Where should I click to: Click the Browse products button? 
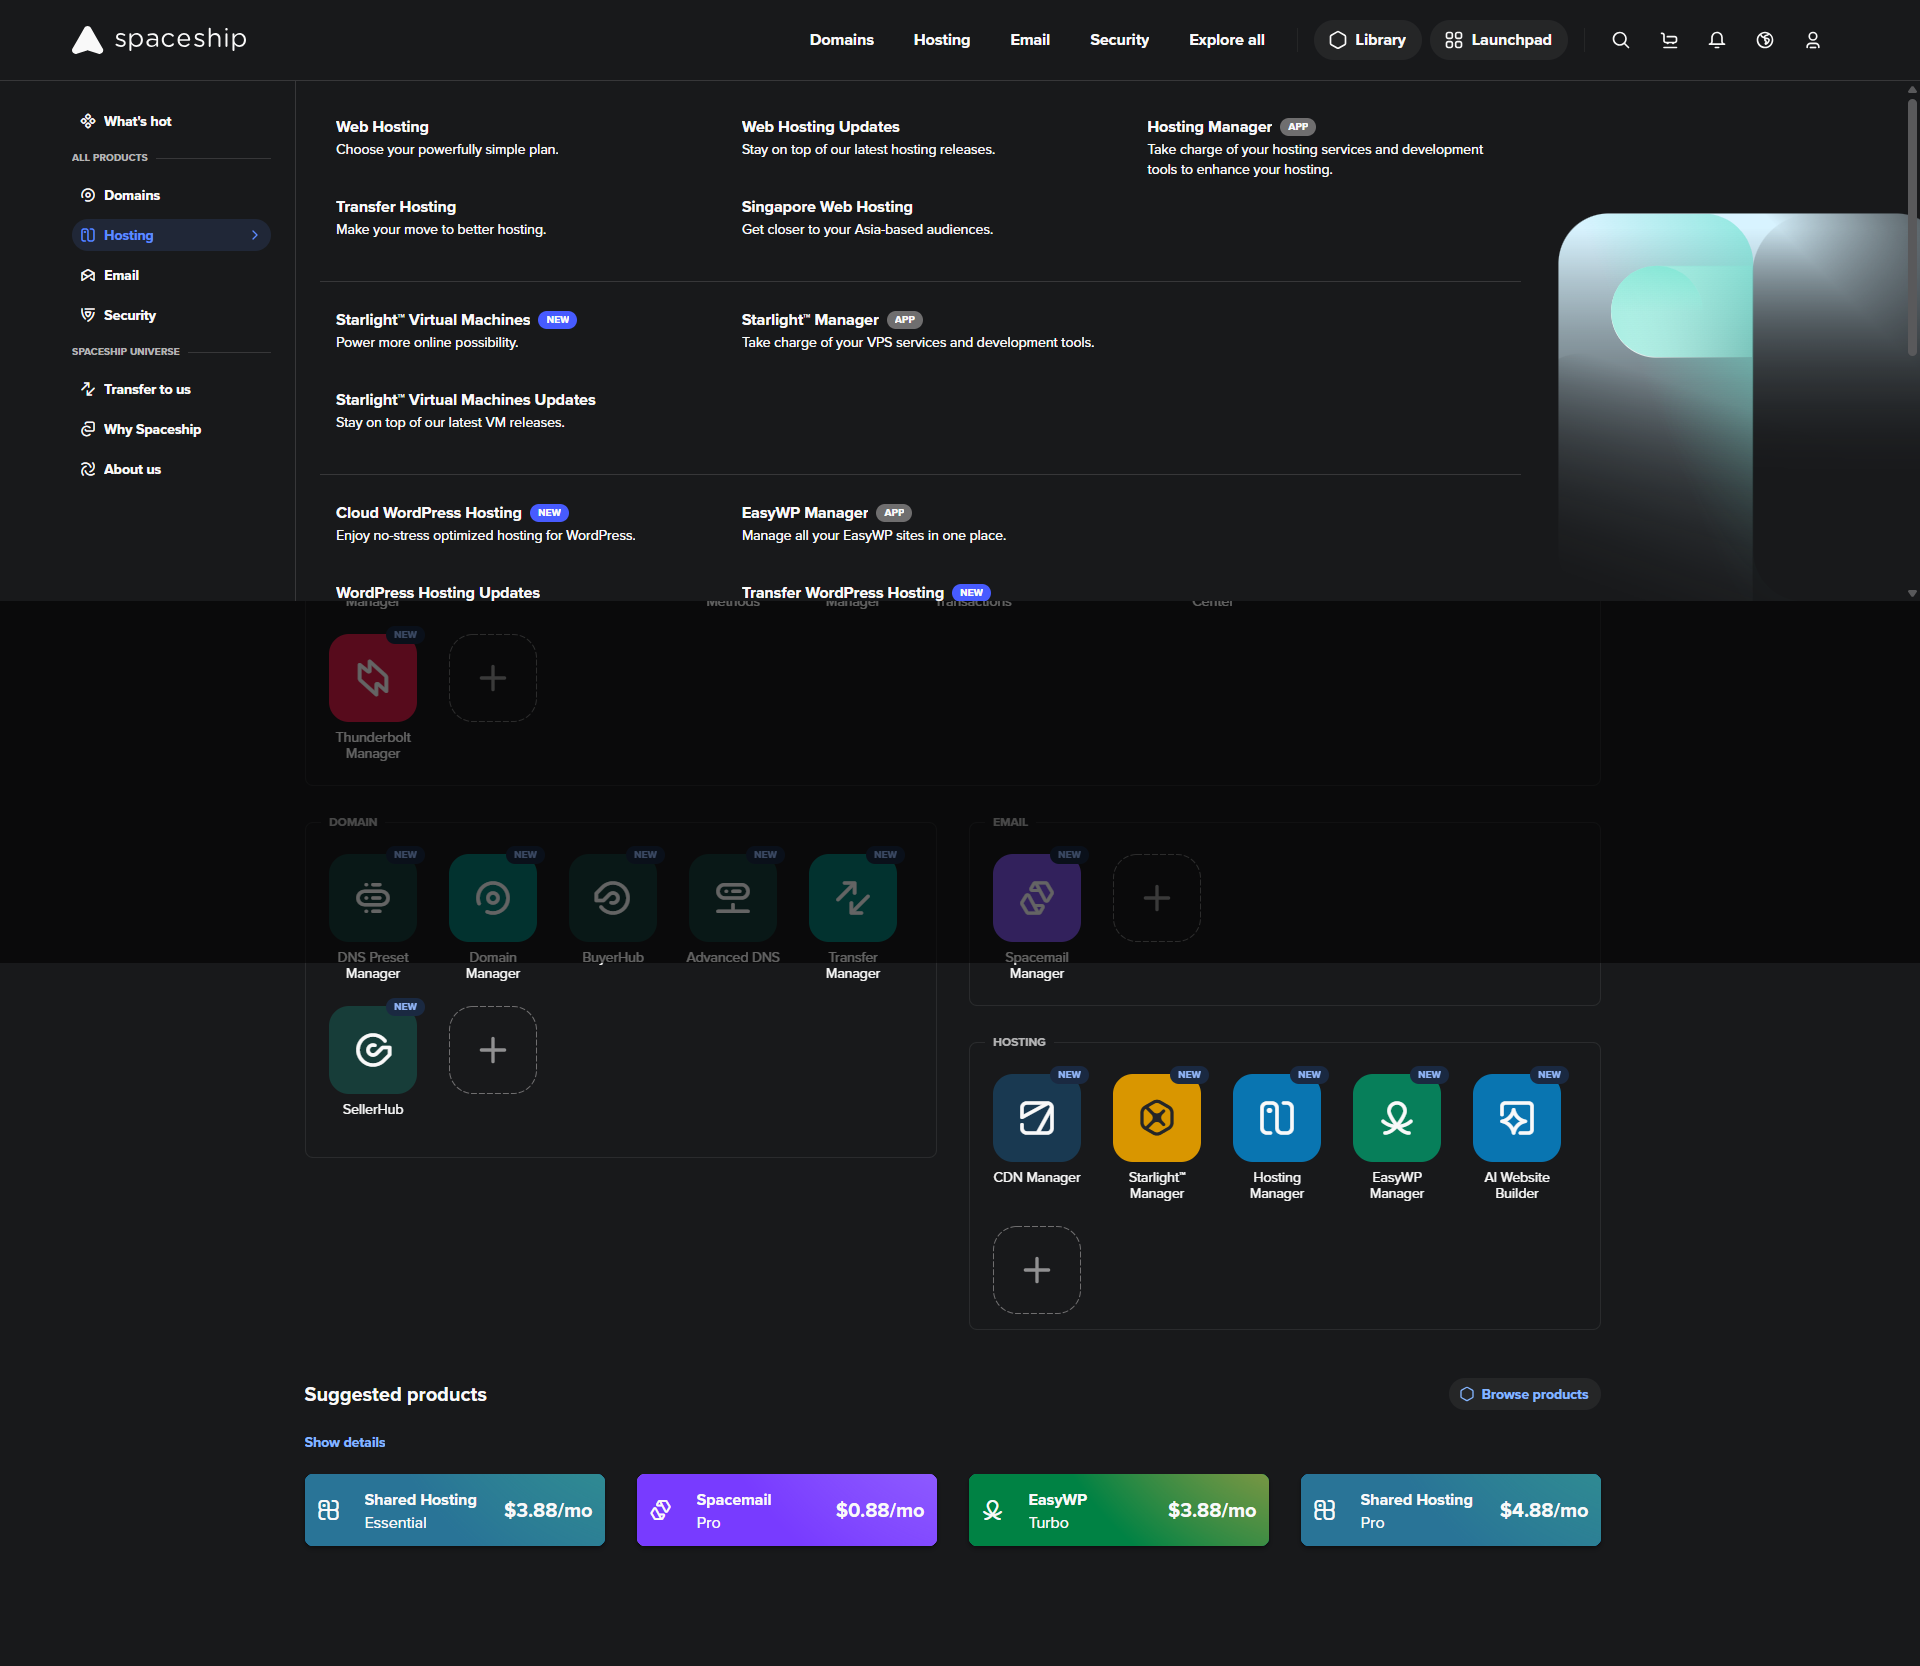tap(1524, 1394)
